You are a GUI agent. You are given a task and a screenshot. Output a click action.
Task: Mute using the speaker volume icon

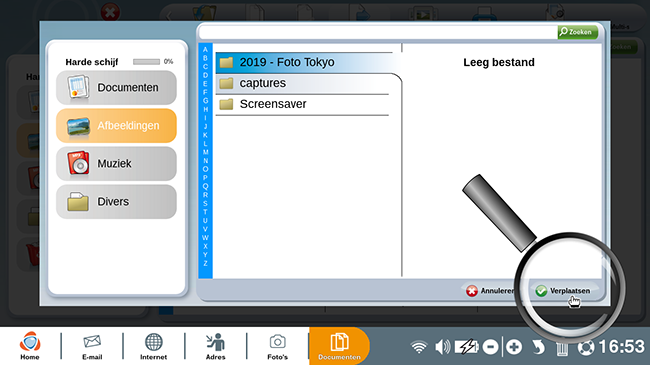pyautogui.click(x=443, y=347)
